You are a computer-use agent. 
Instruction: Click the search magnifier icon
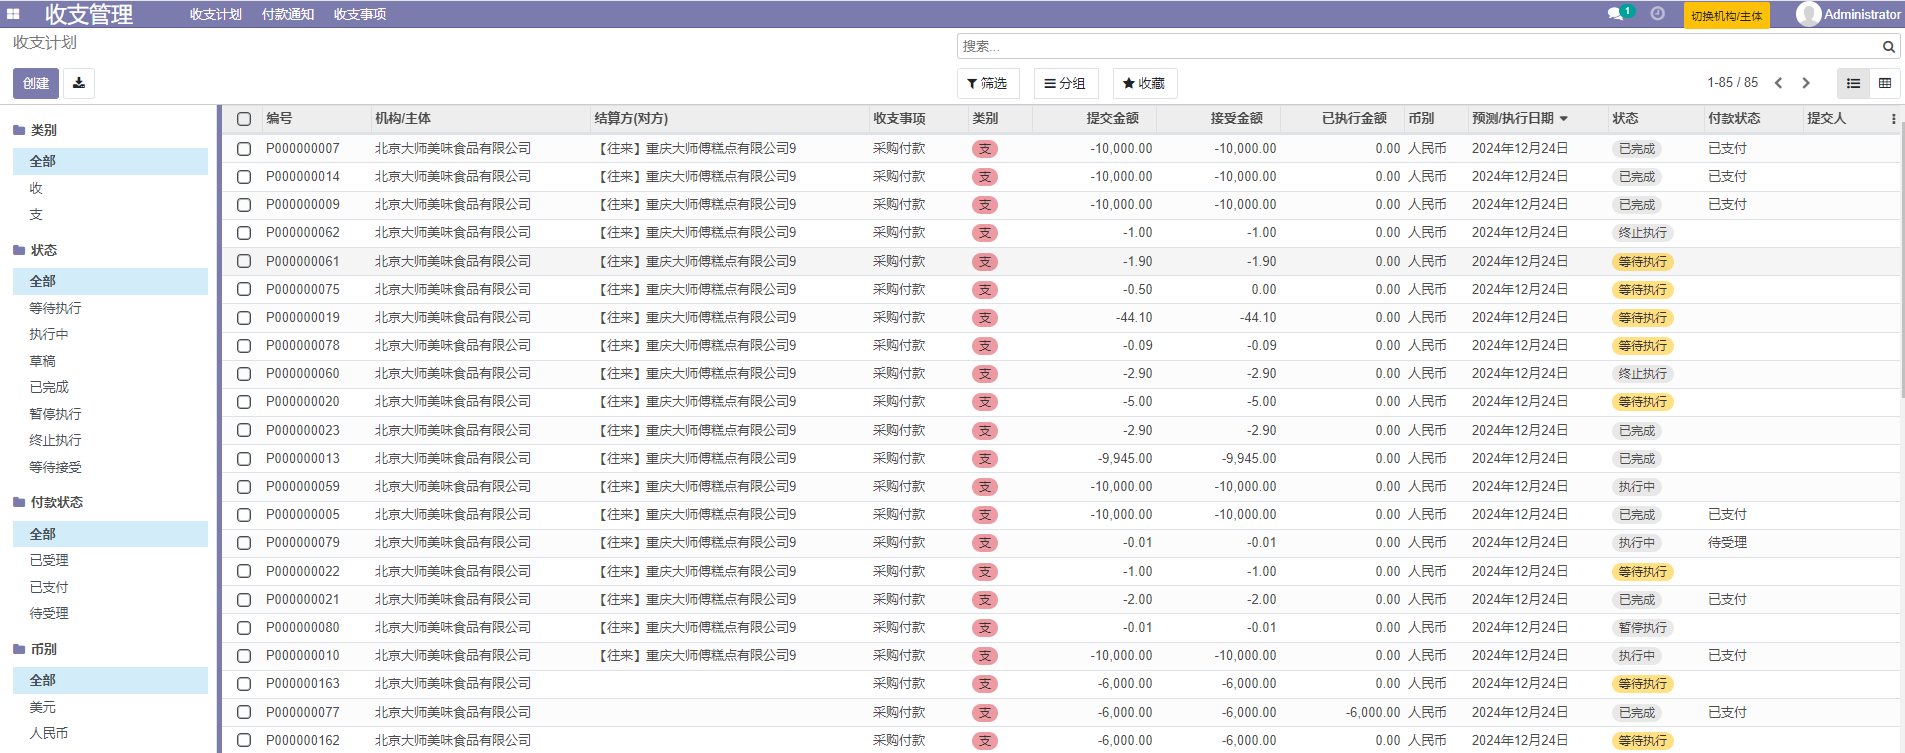point(1888,47)
